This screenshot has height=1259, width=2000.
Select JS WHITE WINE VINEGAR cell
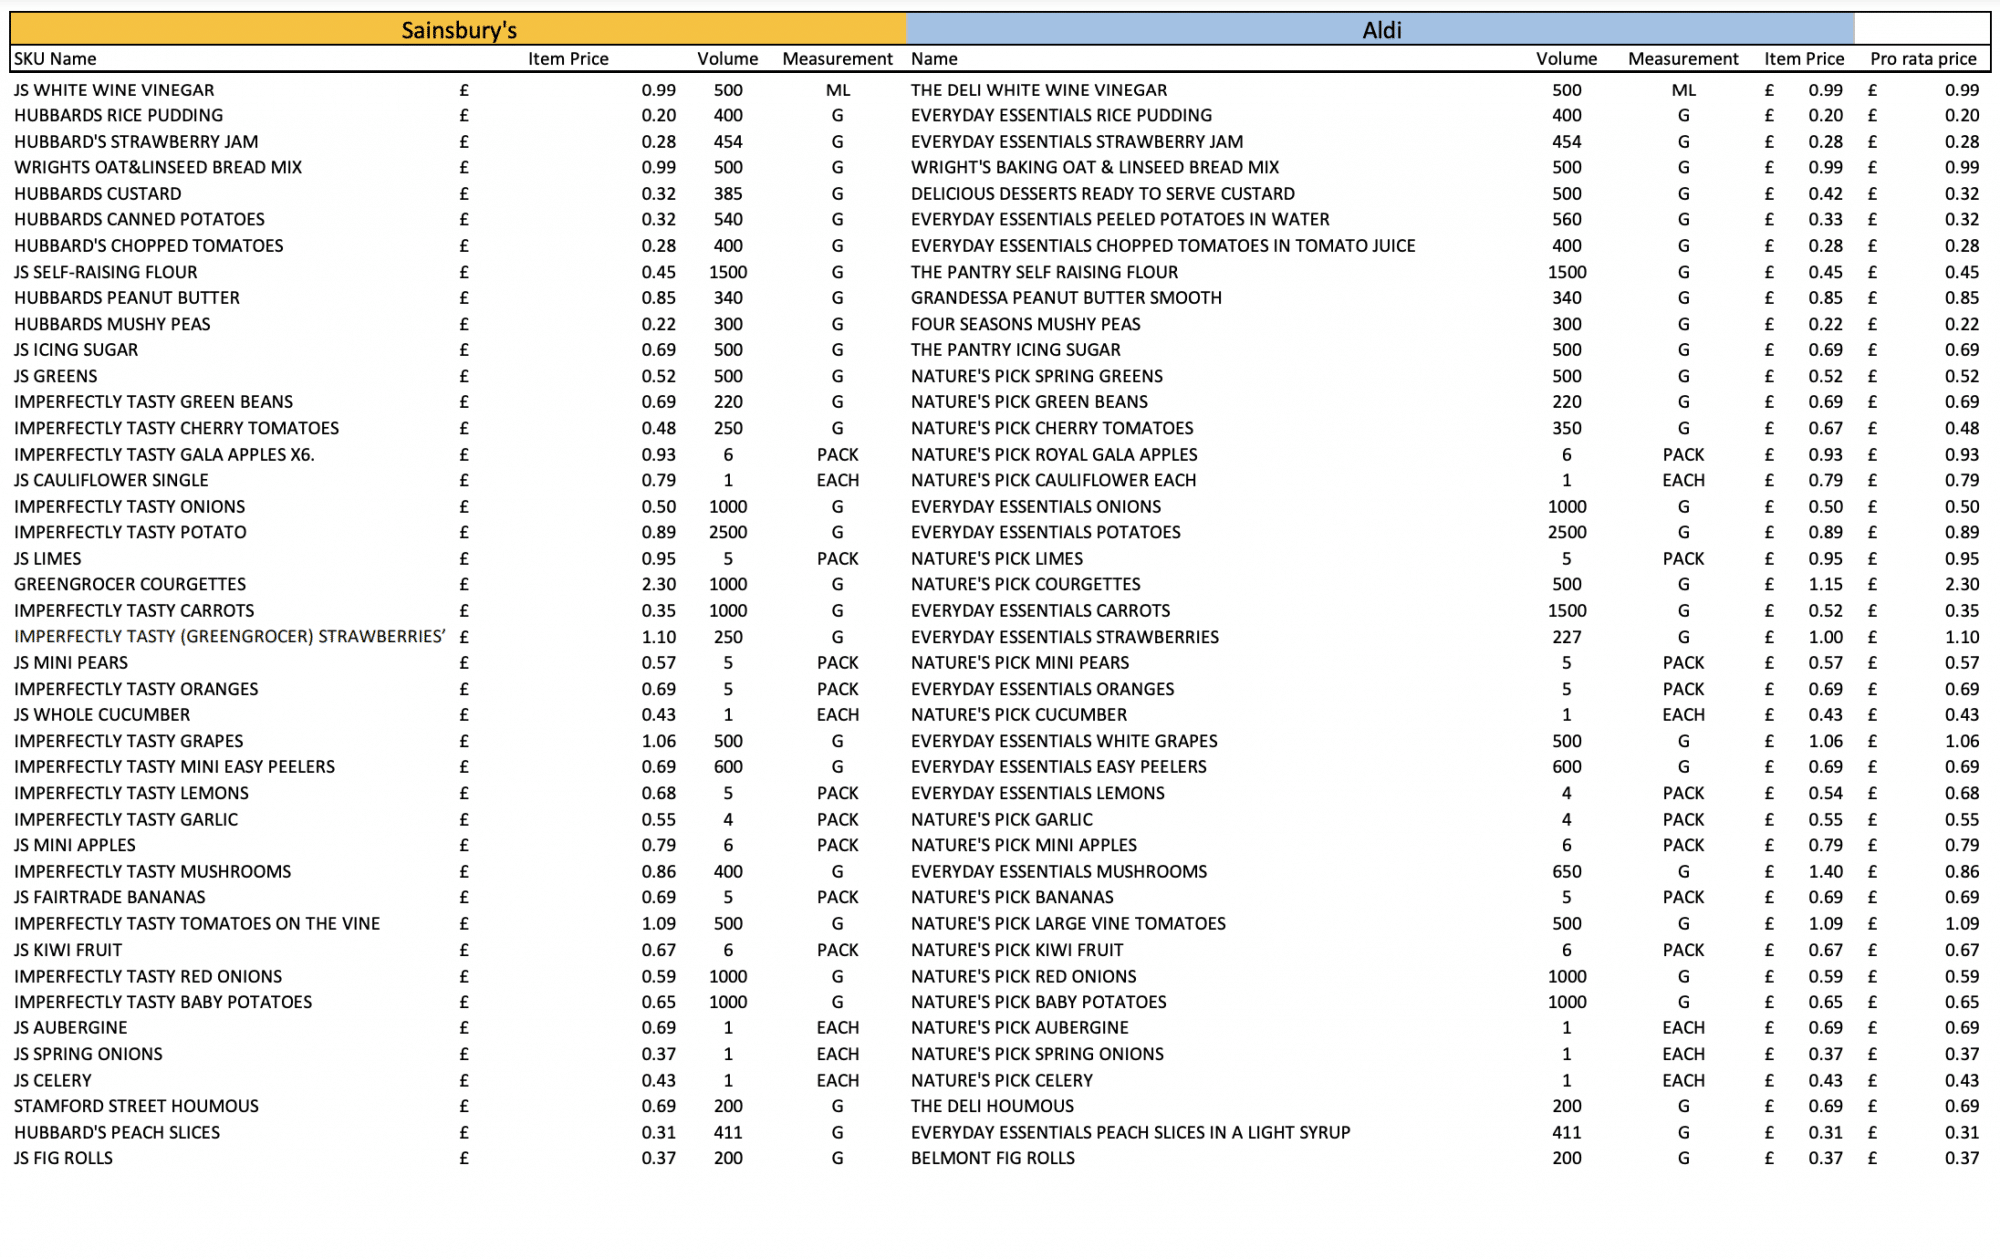click(114, 90)
